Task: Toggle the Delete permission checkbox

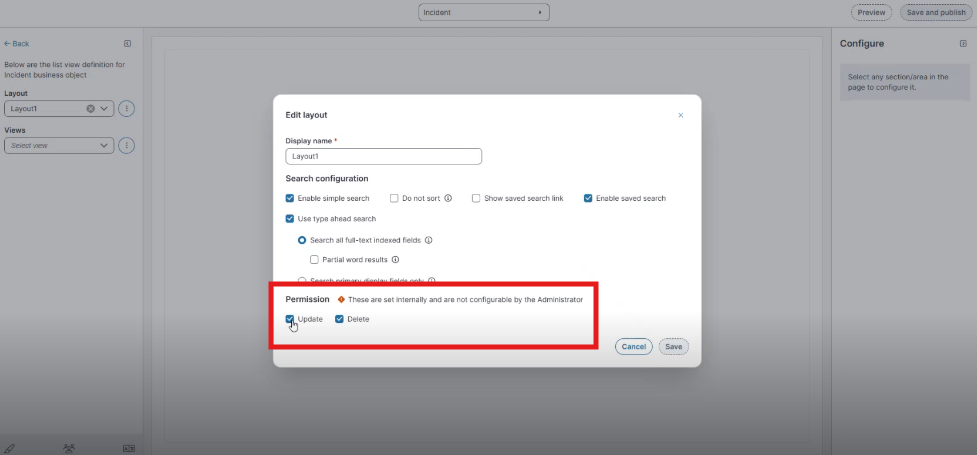Action: [x=340, y=319]
